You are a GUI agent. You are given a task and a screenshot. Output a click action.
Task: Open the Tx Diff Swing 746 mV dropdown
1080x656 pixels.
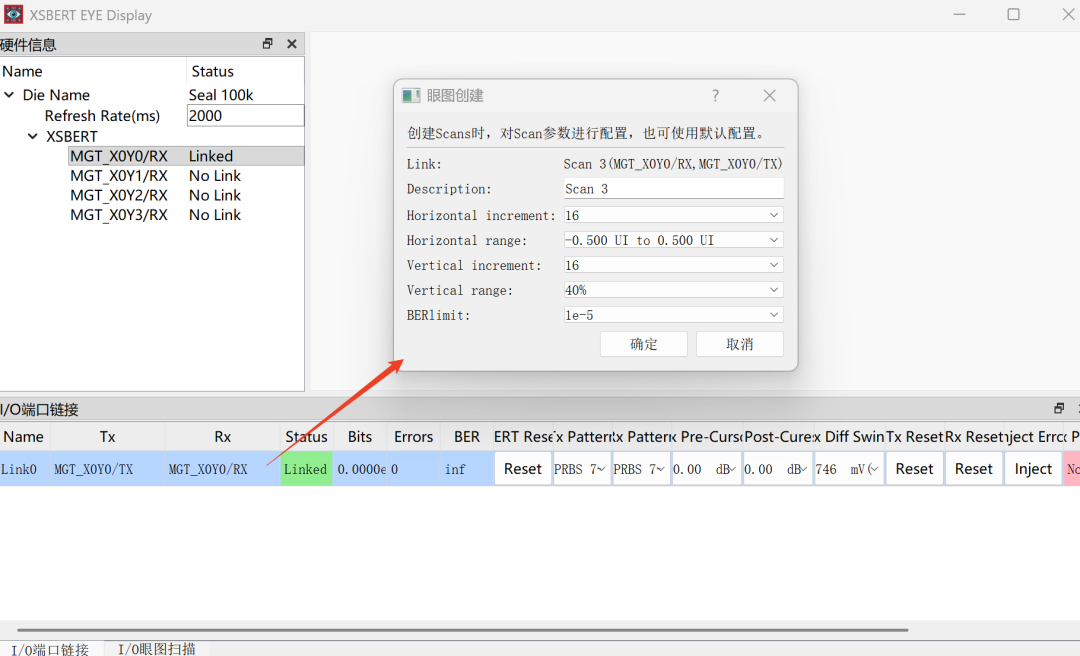click(x=849, y=469)
